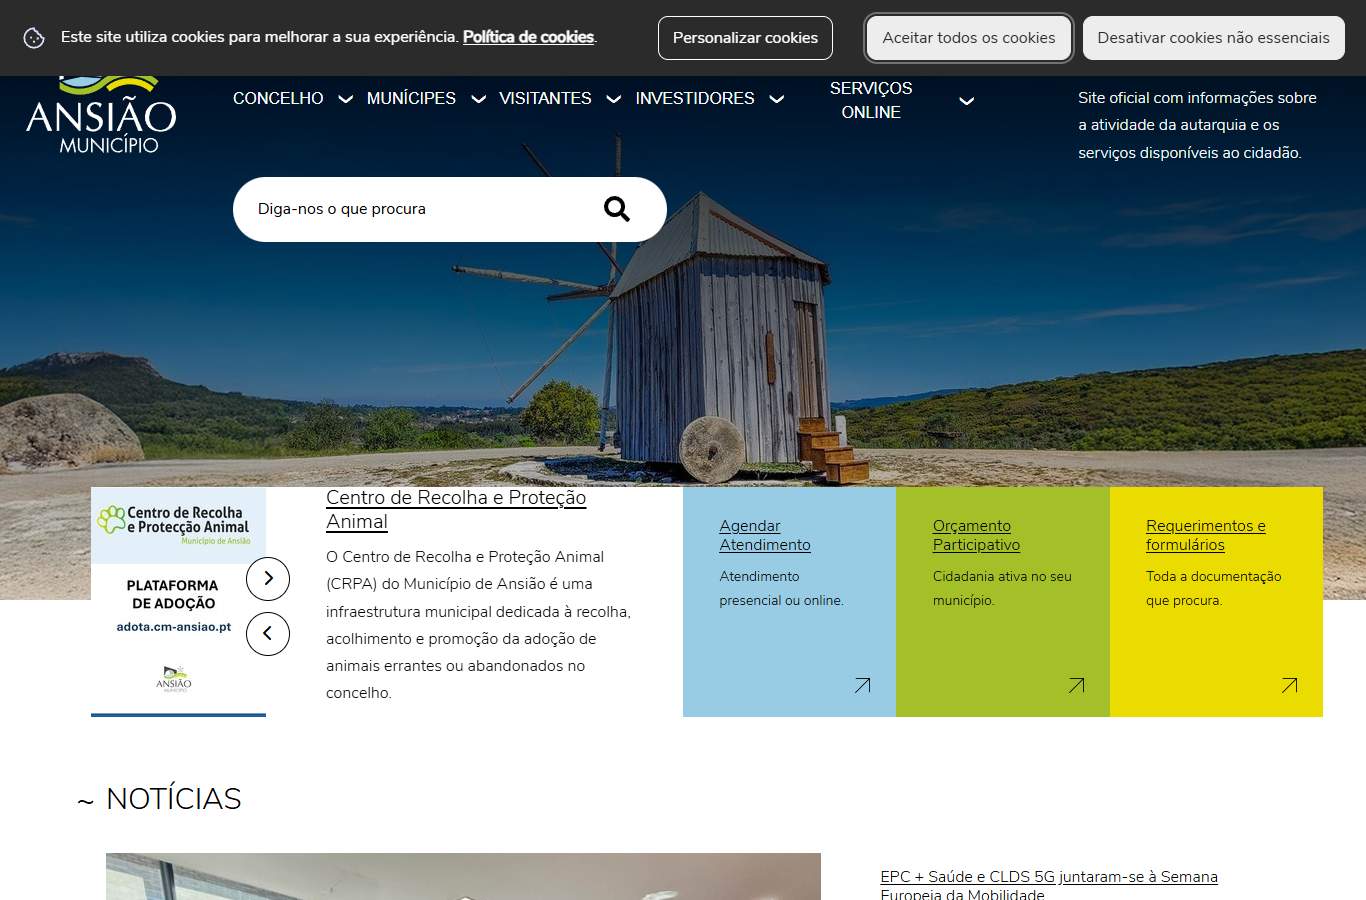Image resolution: width=1366 pixels, height=900 pixels.
Task: Follow the Agendar Atendimento link
Action: [x=765, y=535]
